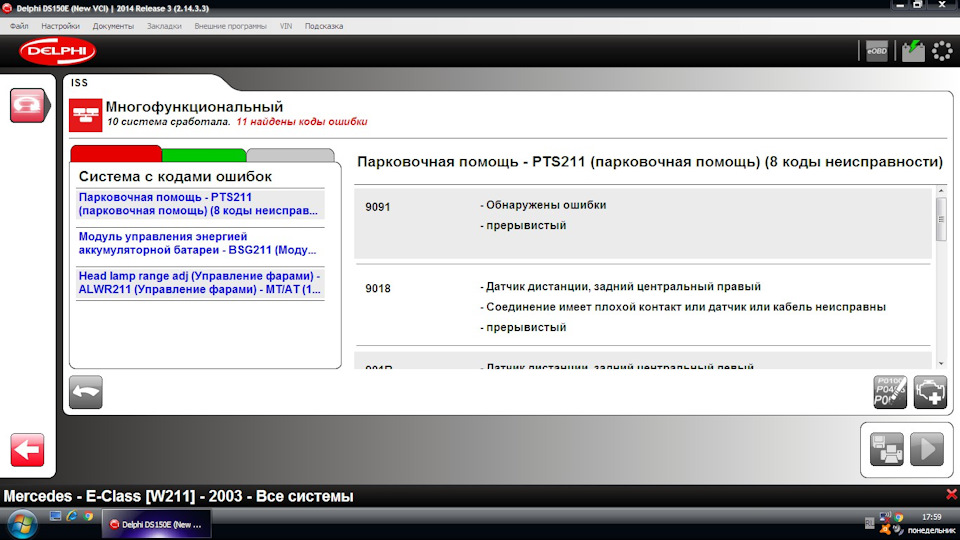The height and width of the screenshot is (540, 960).
Task: Click '11 найдены коды ошибки' red text
Action: 302,122
